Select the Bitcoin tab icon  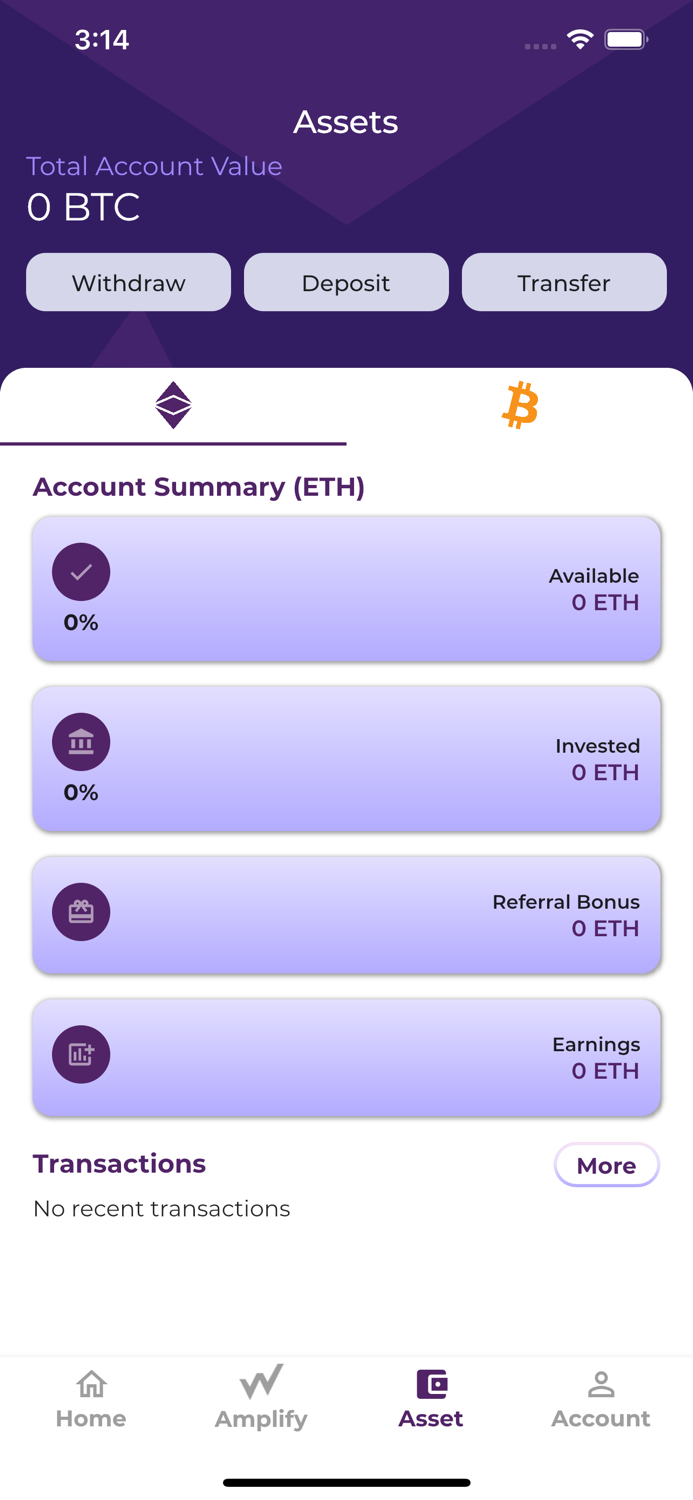[x=519, y=405]
